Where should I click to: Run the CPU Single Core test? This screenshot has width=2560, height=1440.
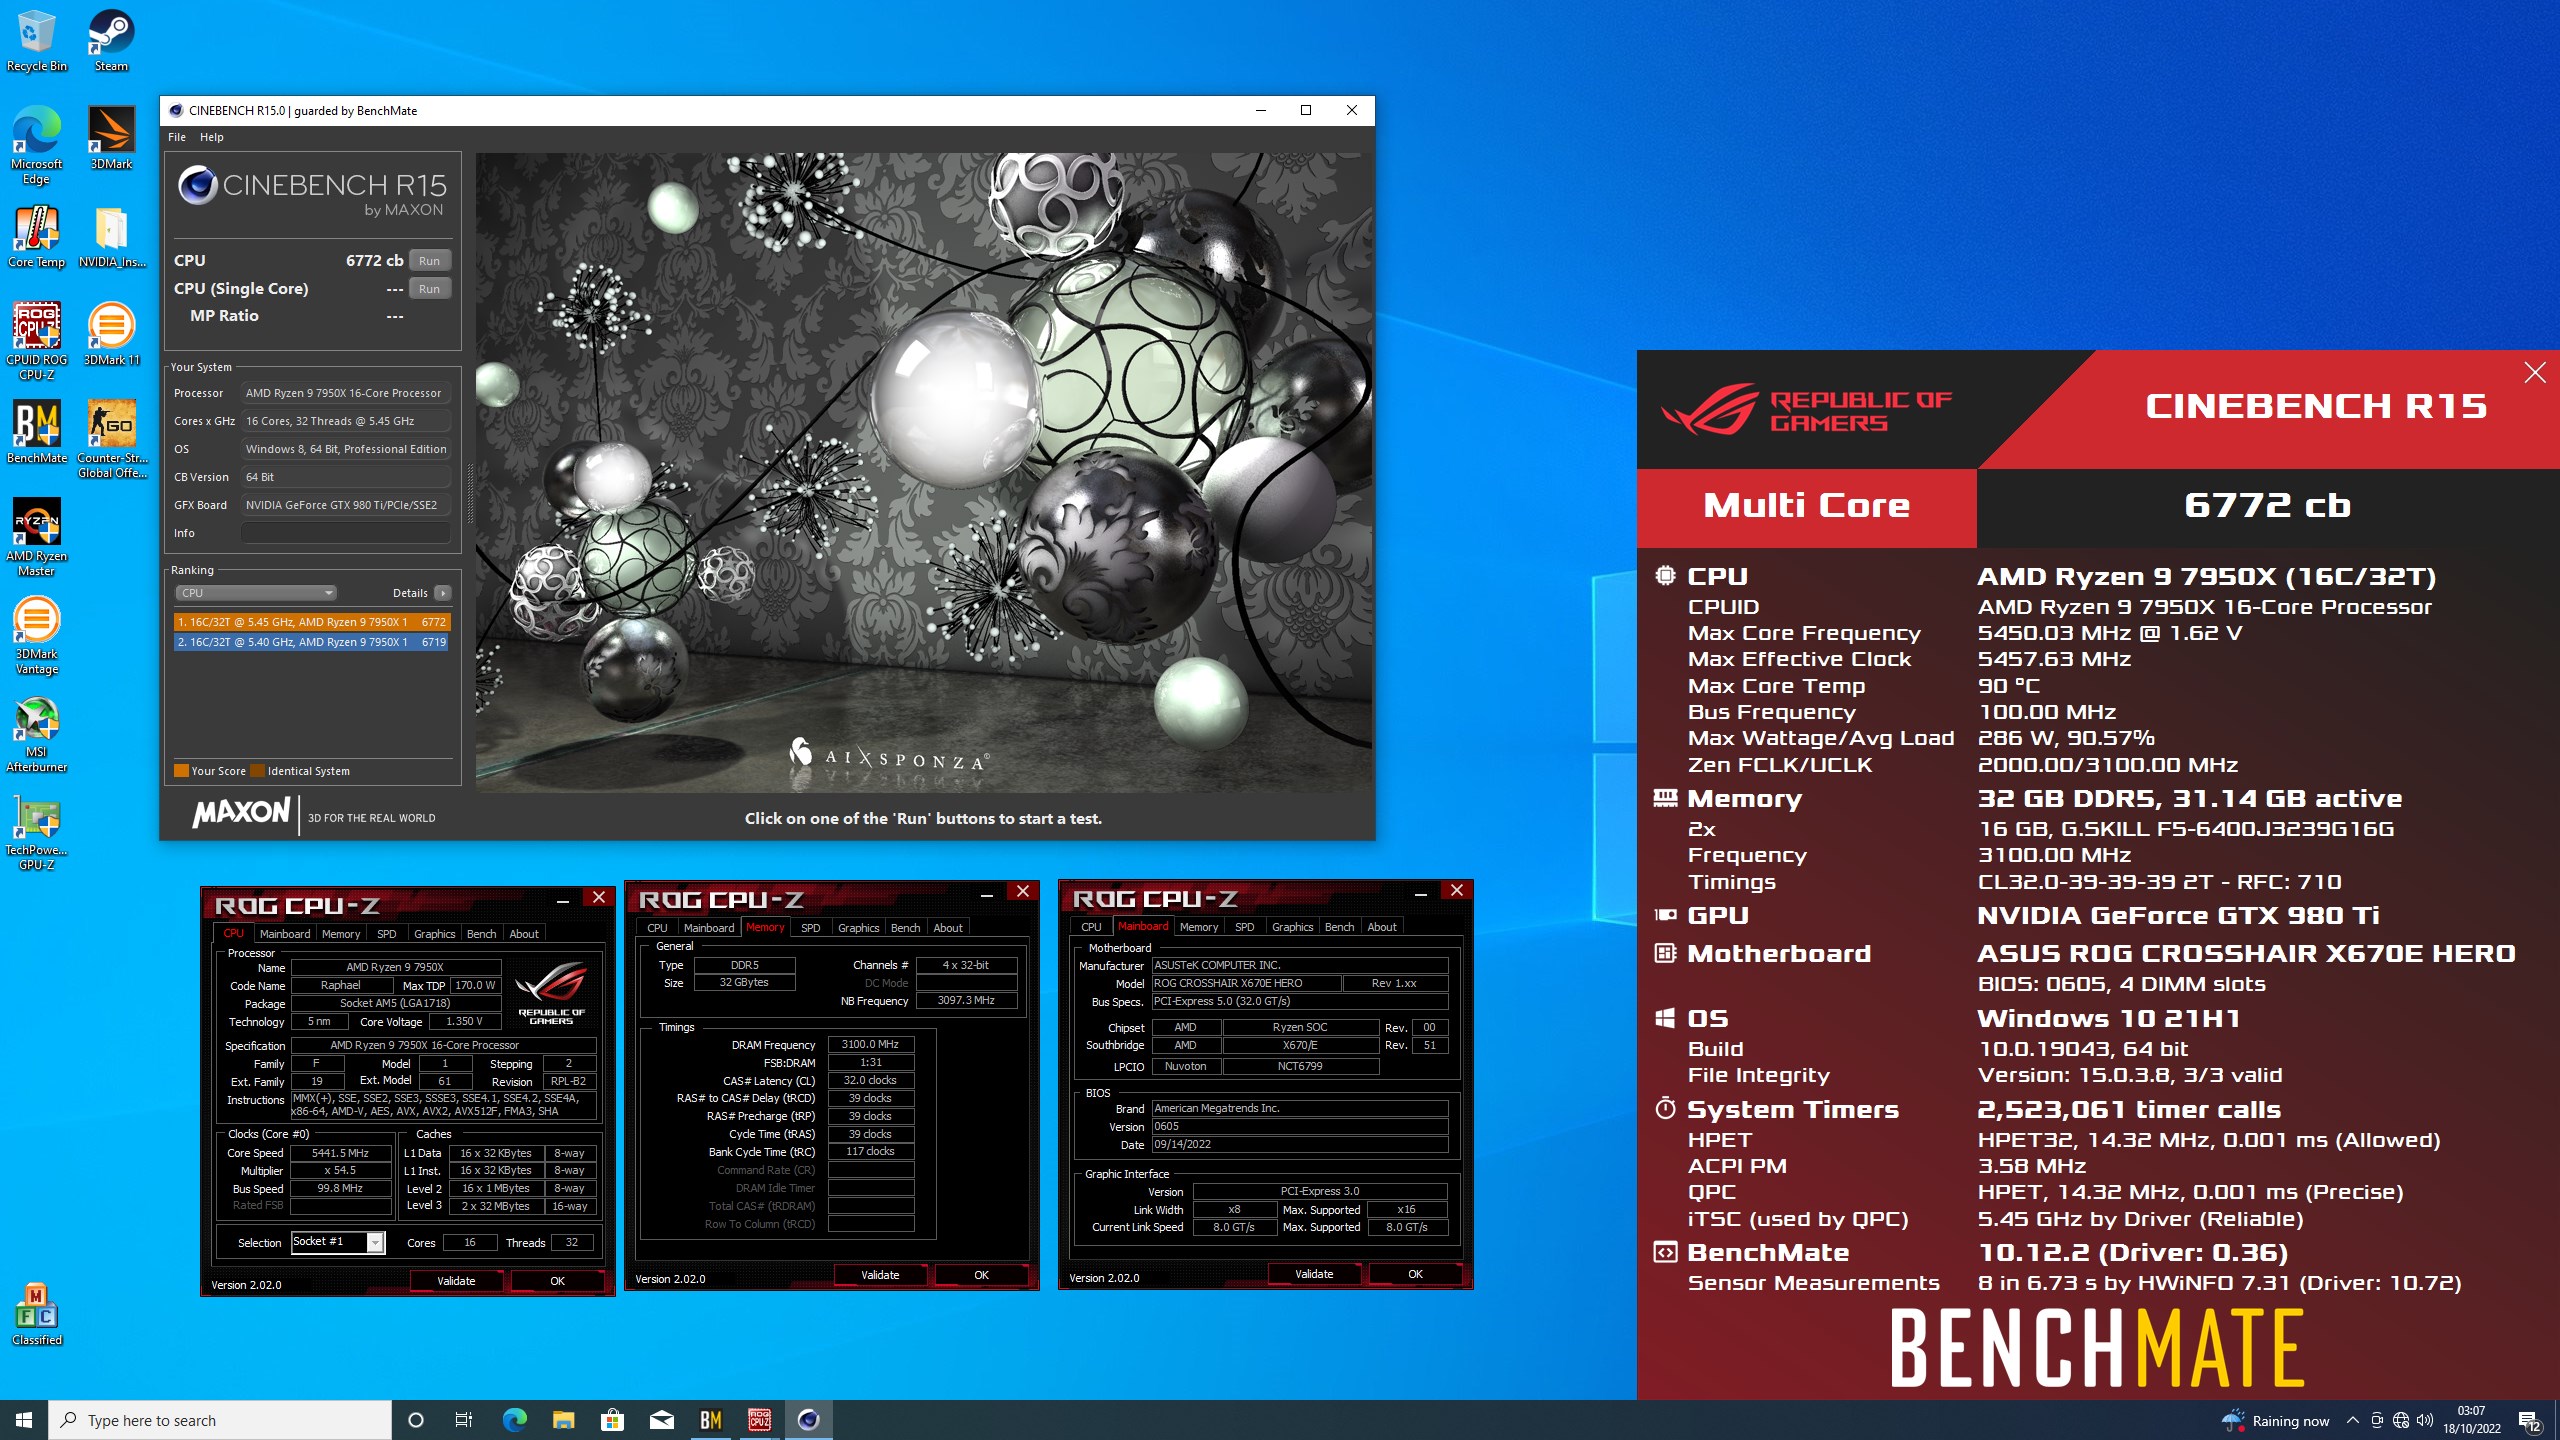429,288
